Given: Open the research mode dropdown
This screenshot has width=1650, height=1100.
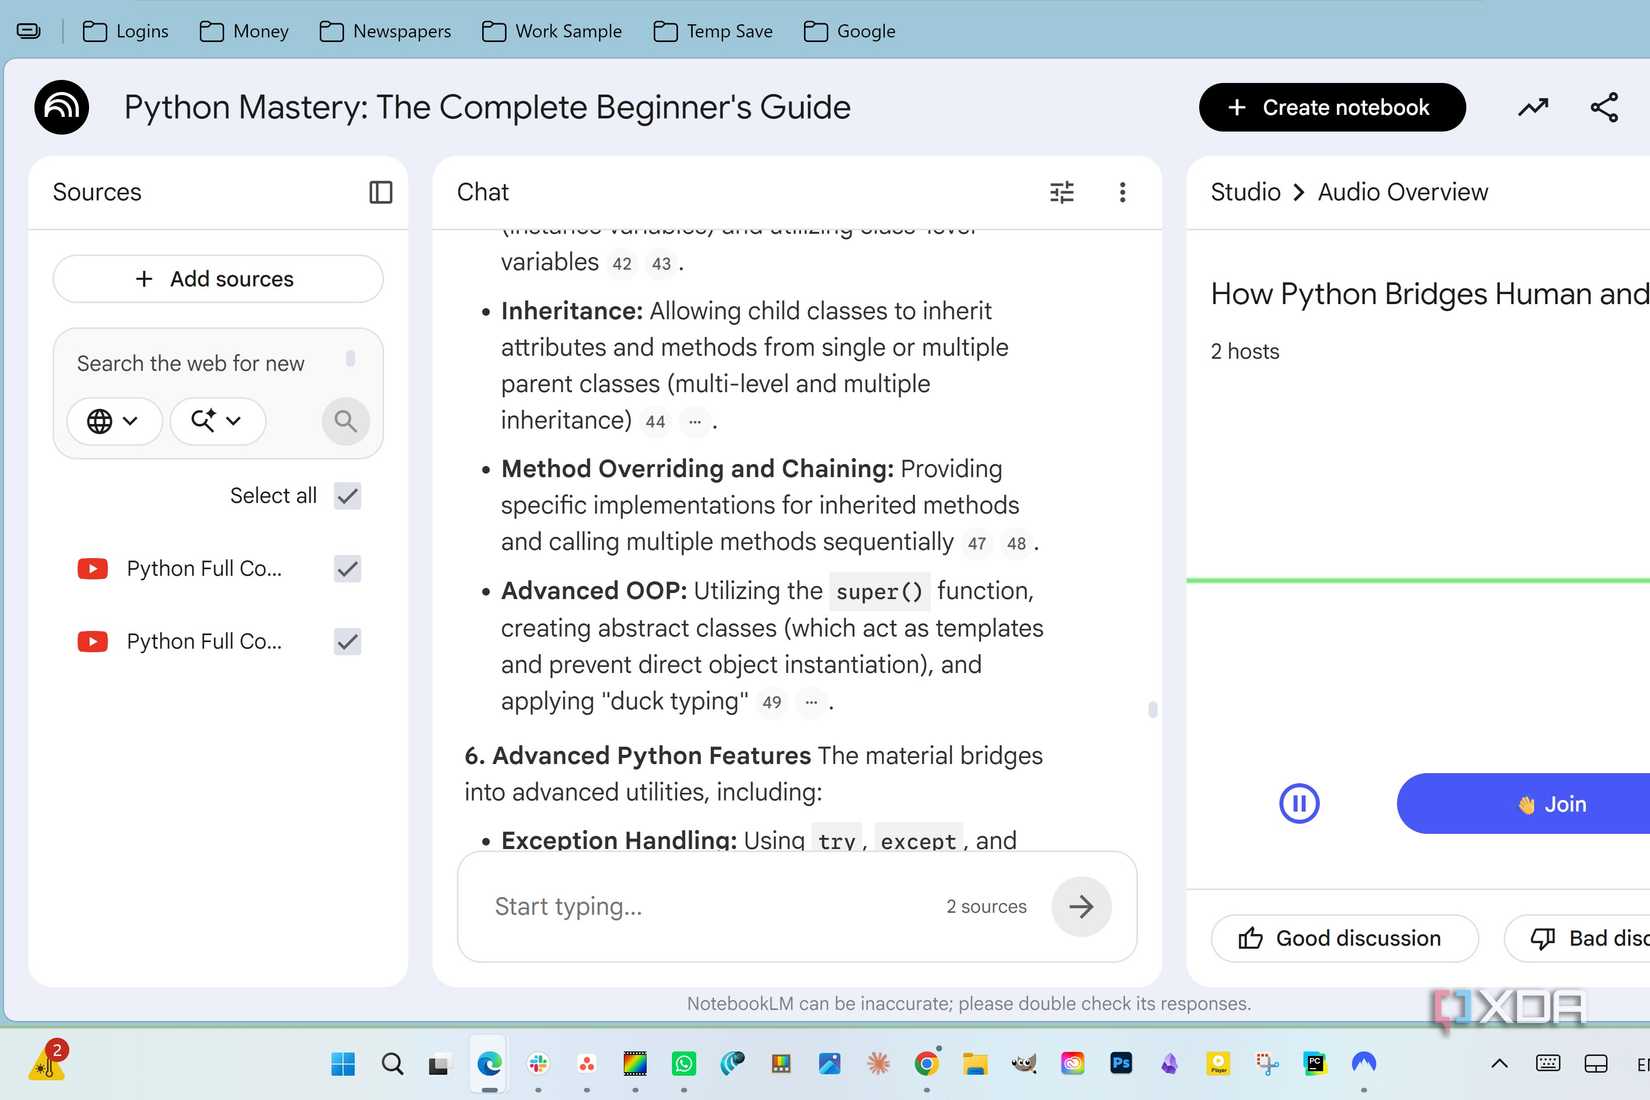Looking at the screenshot, I should 217,421.
